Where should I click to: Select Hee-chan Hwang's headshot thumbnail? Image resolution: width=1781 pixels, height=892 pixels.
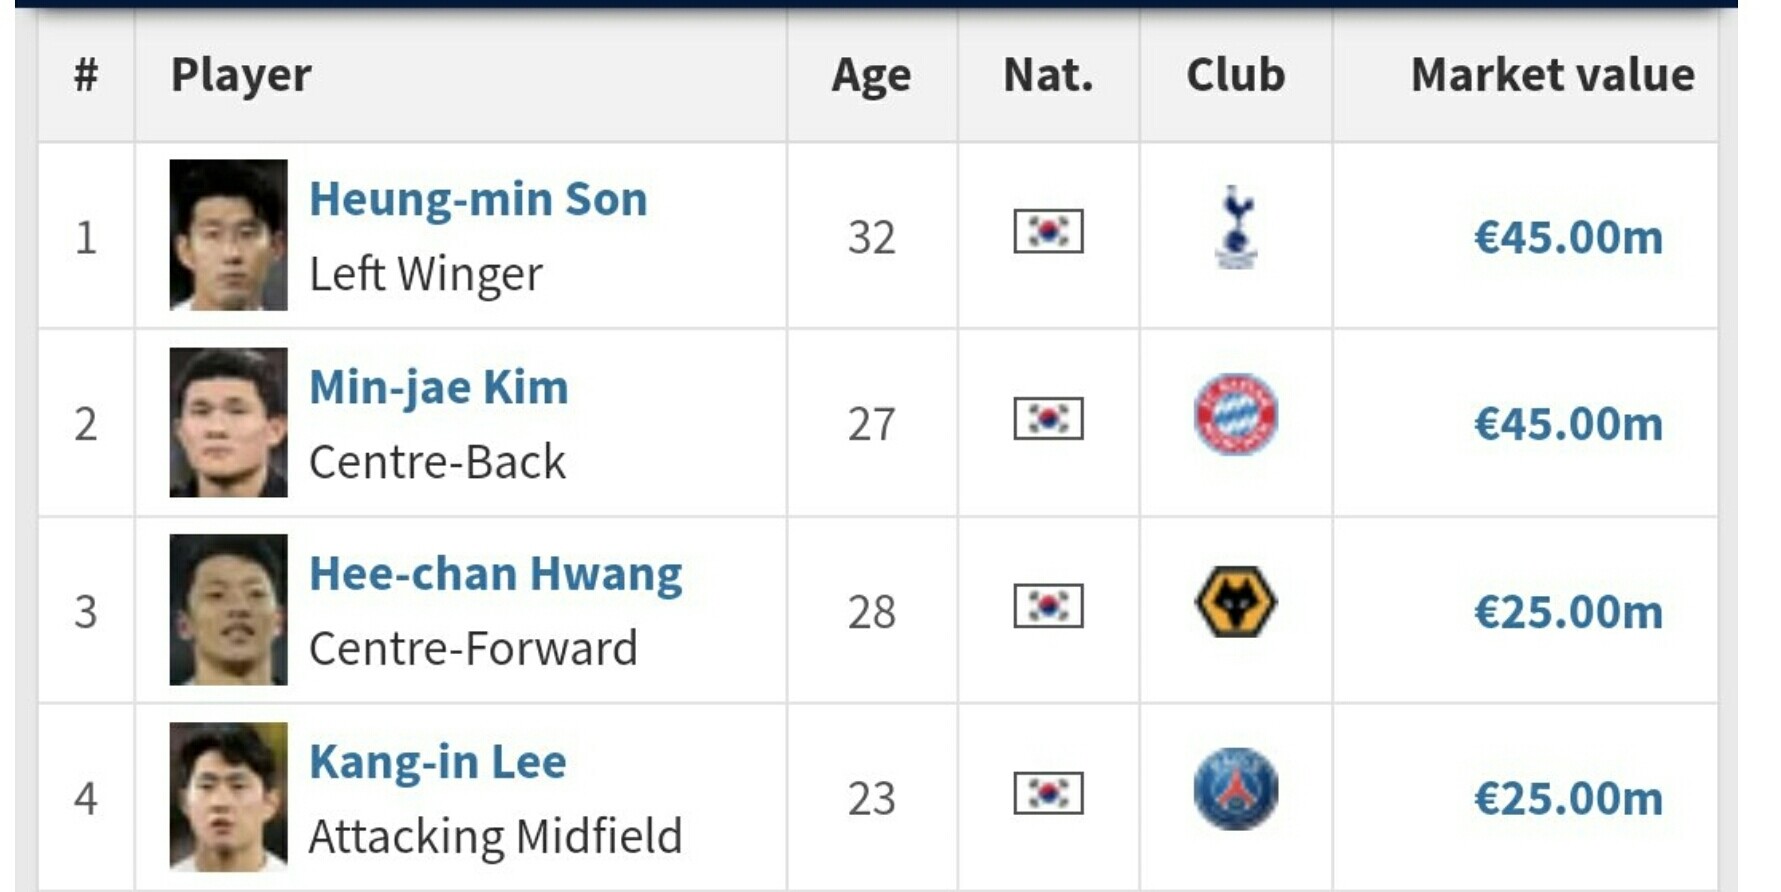point(229,610)
